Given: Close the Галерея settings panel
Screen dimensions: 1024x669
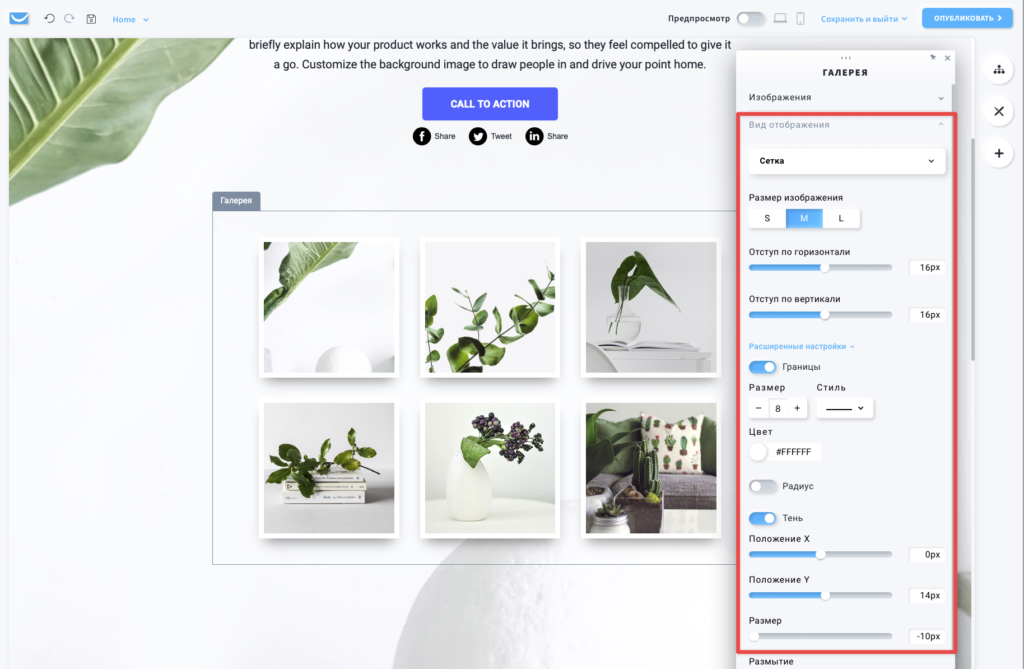Looking at the screenshot, I should tap(948, 58).
